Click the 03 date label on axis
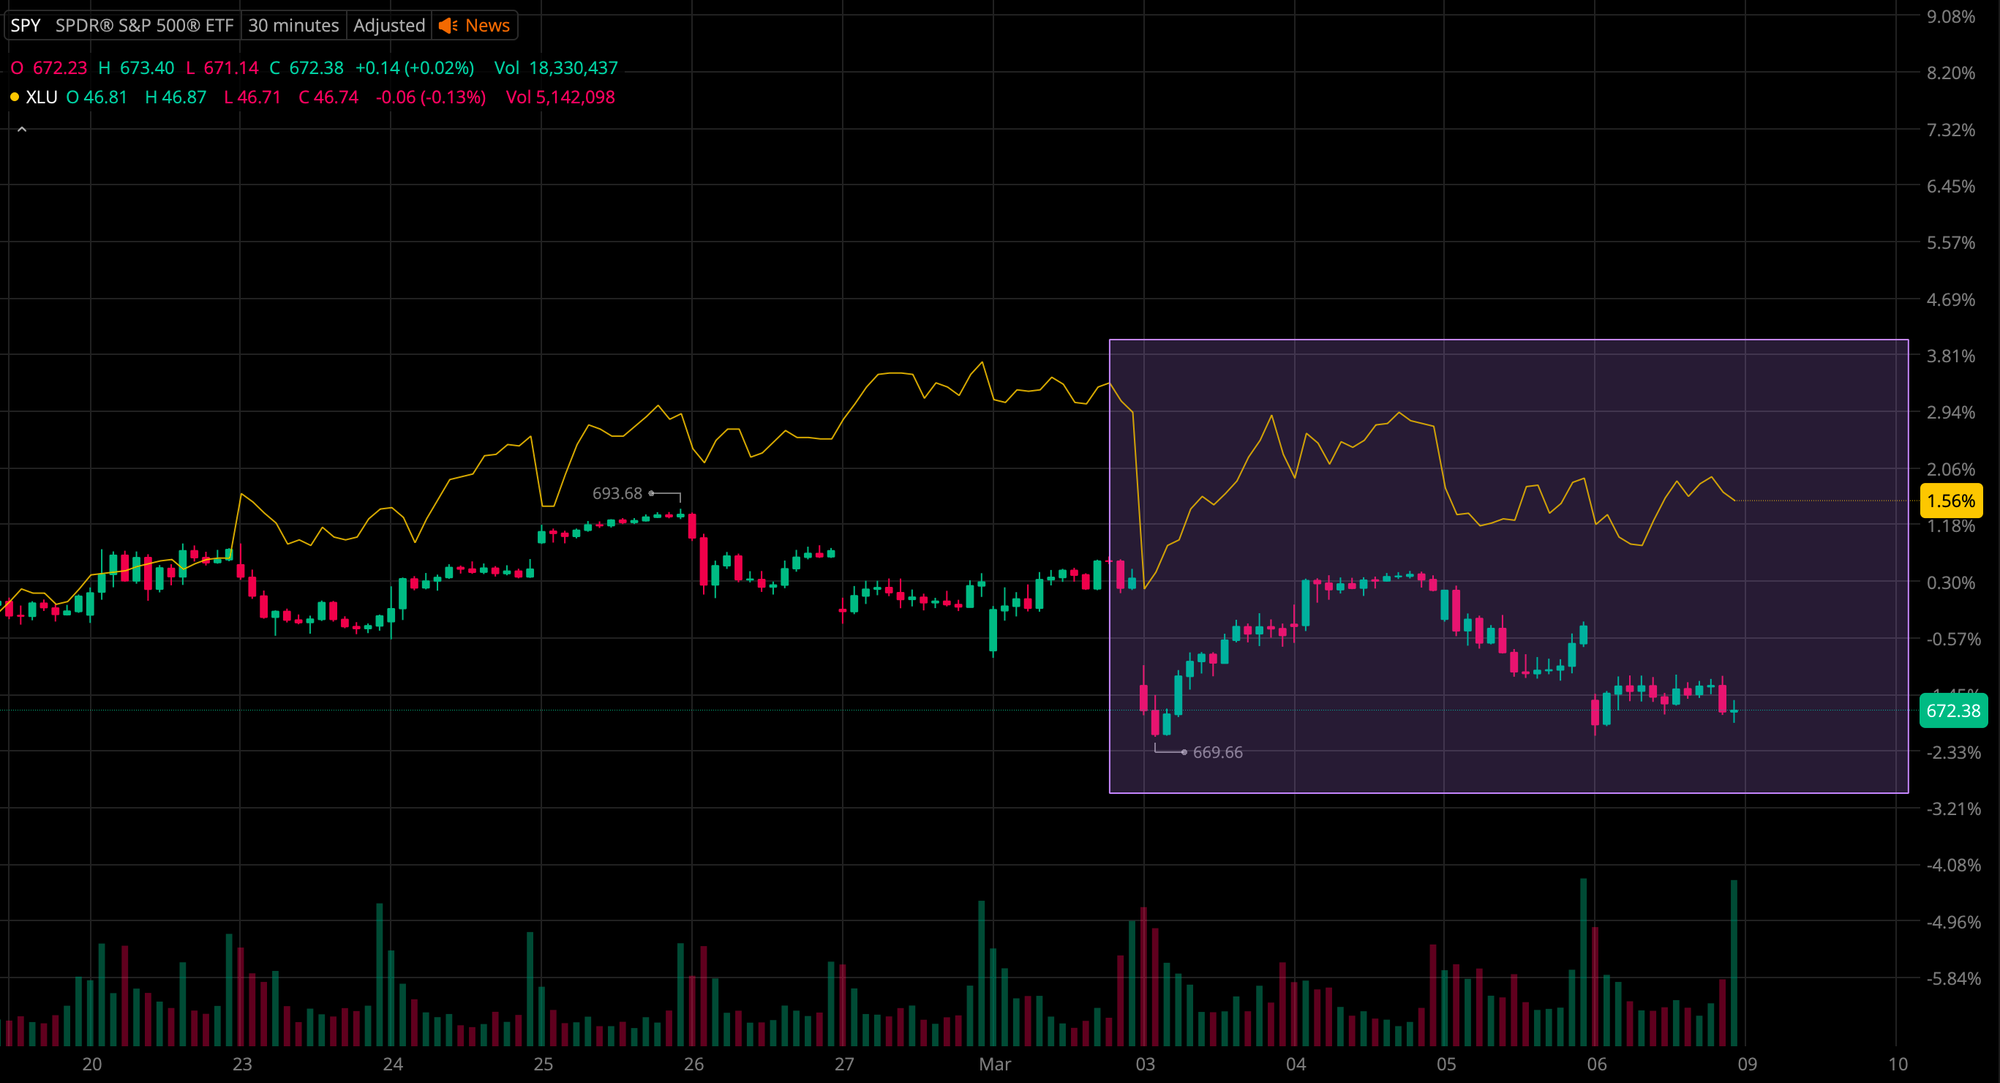This screenshot has height=1083, width=2000. 1145,1064
